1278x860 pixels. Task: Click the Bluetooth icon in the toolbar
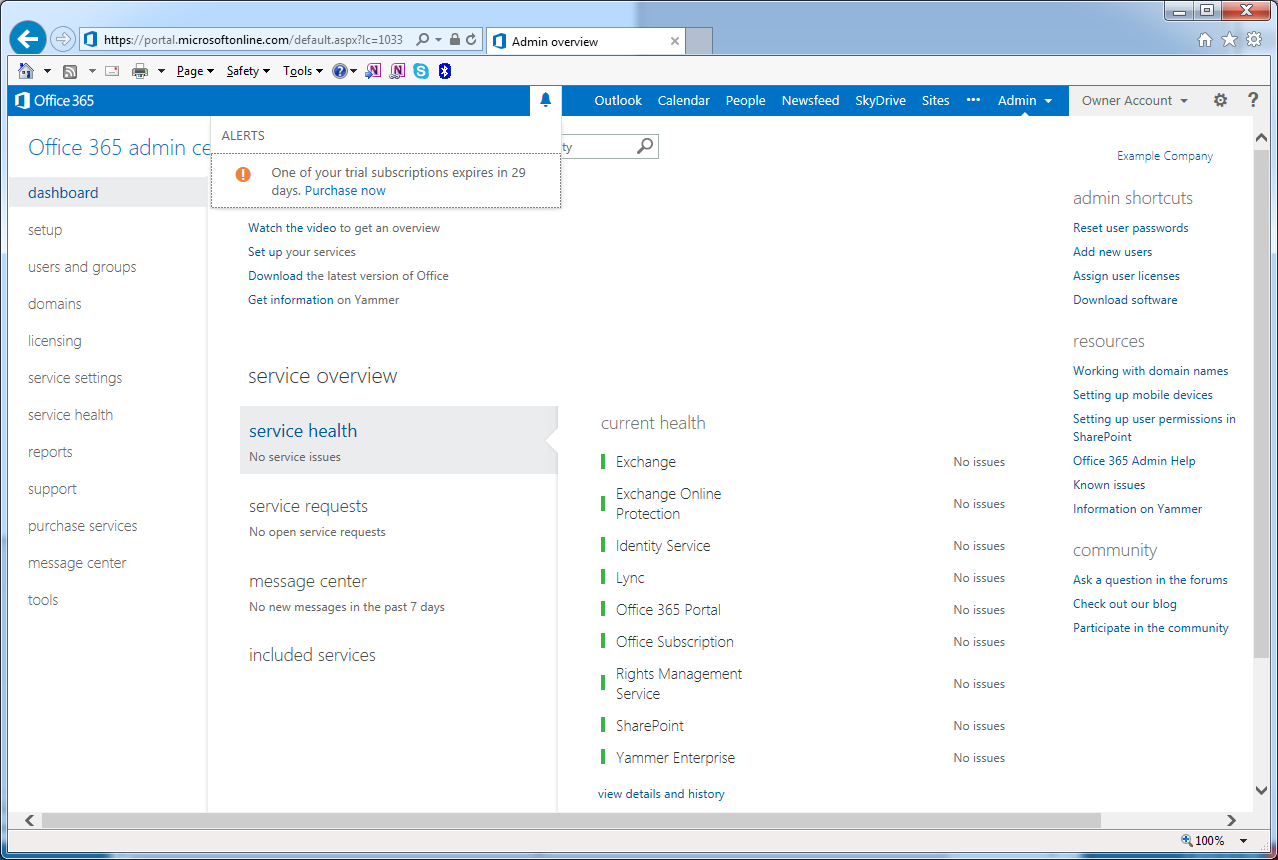pos(445,71)
